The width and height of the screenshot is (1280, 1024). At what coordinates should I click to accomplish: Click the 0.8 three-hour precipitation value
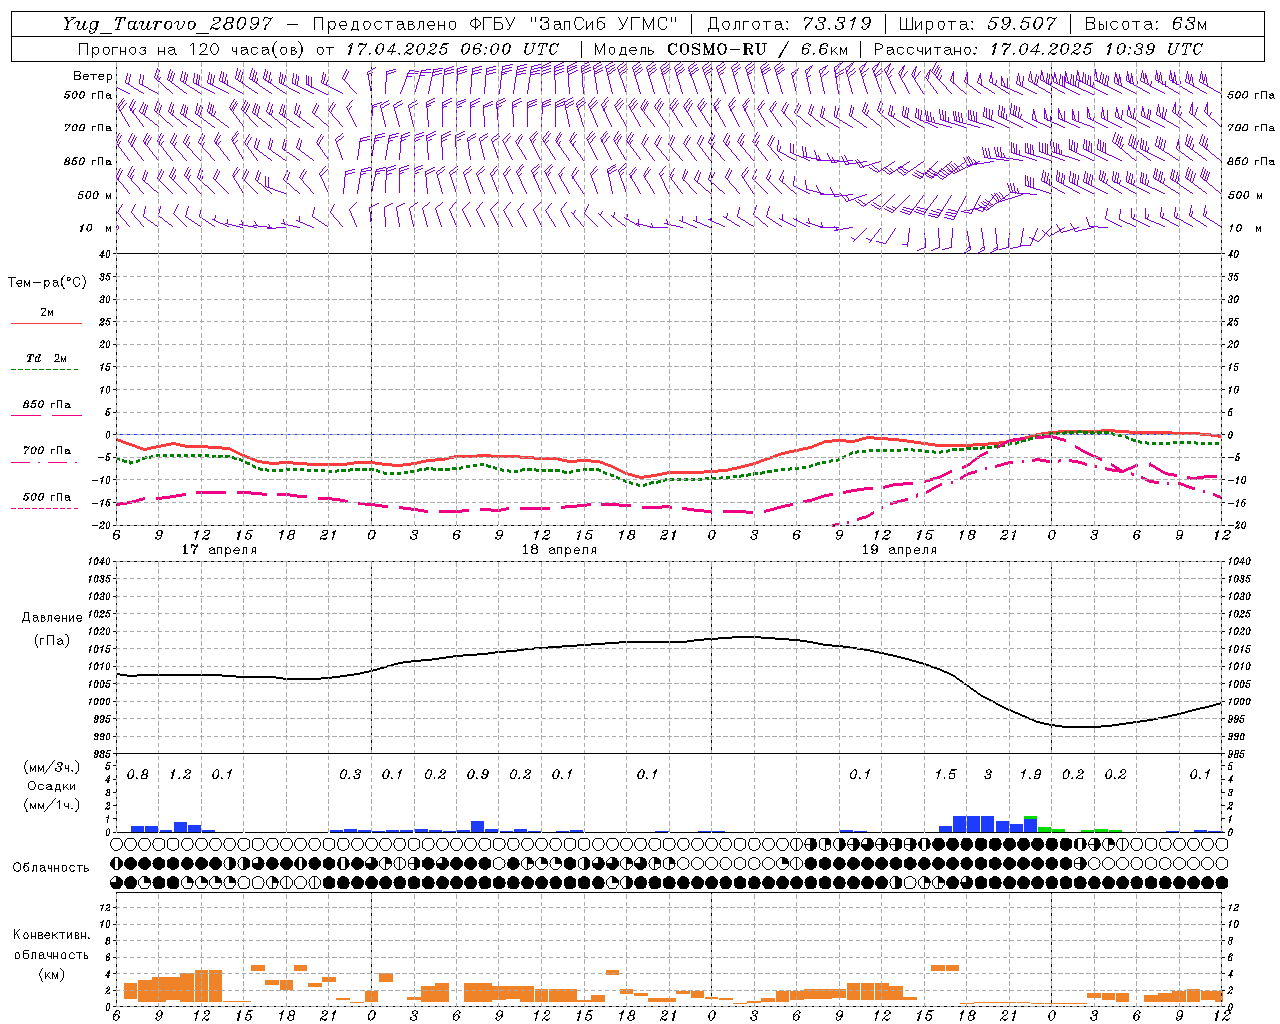point(138,775)
